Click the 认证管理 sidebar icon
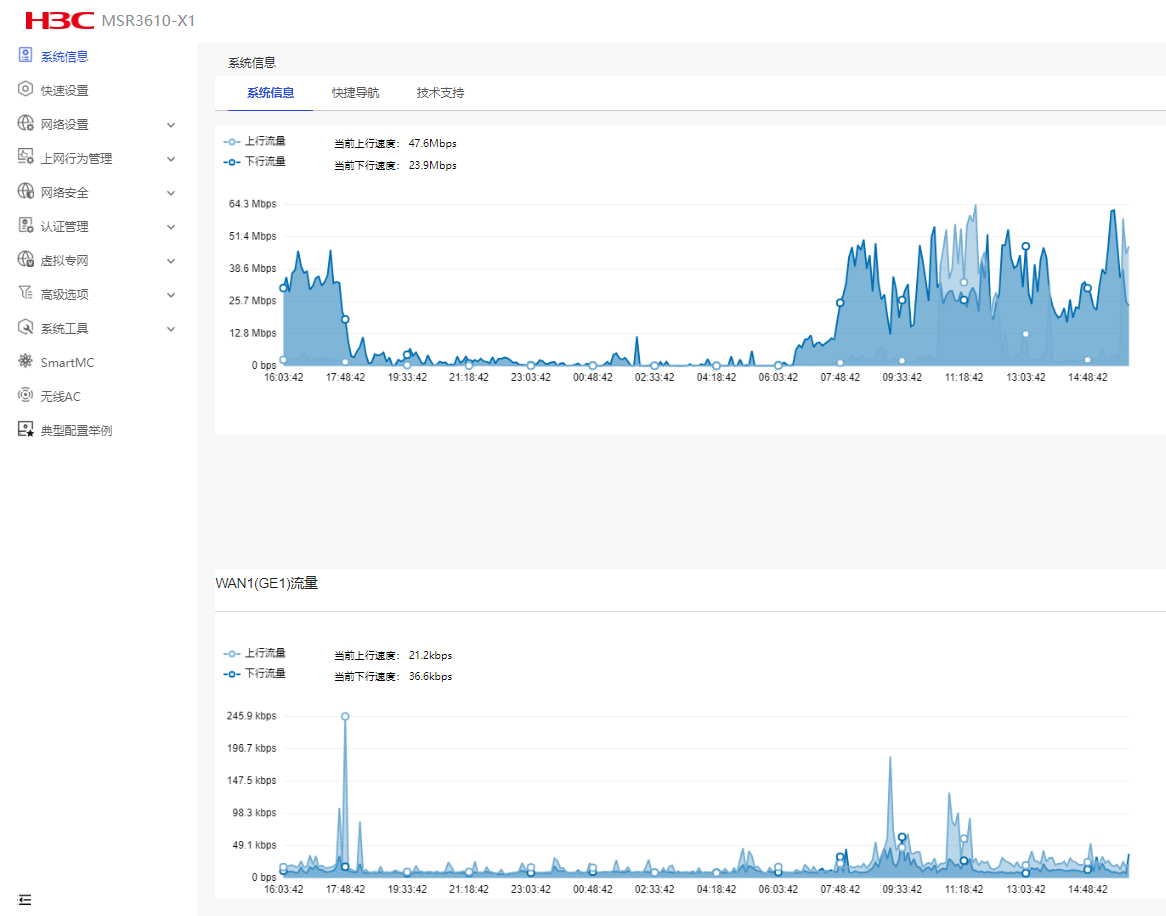This screenshot has height=916, width=1166. tap(25, 225)
